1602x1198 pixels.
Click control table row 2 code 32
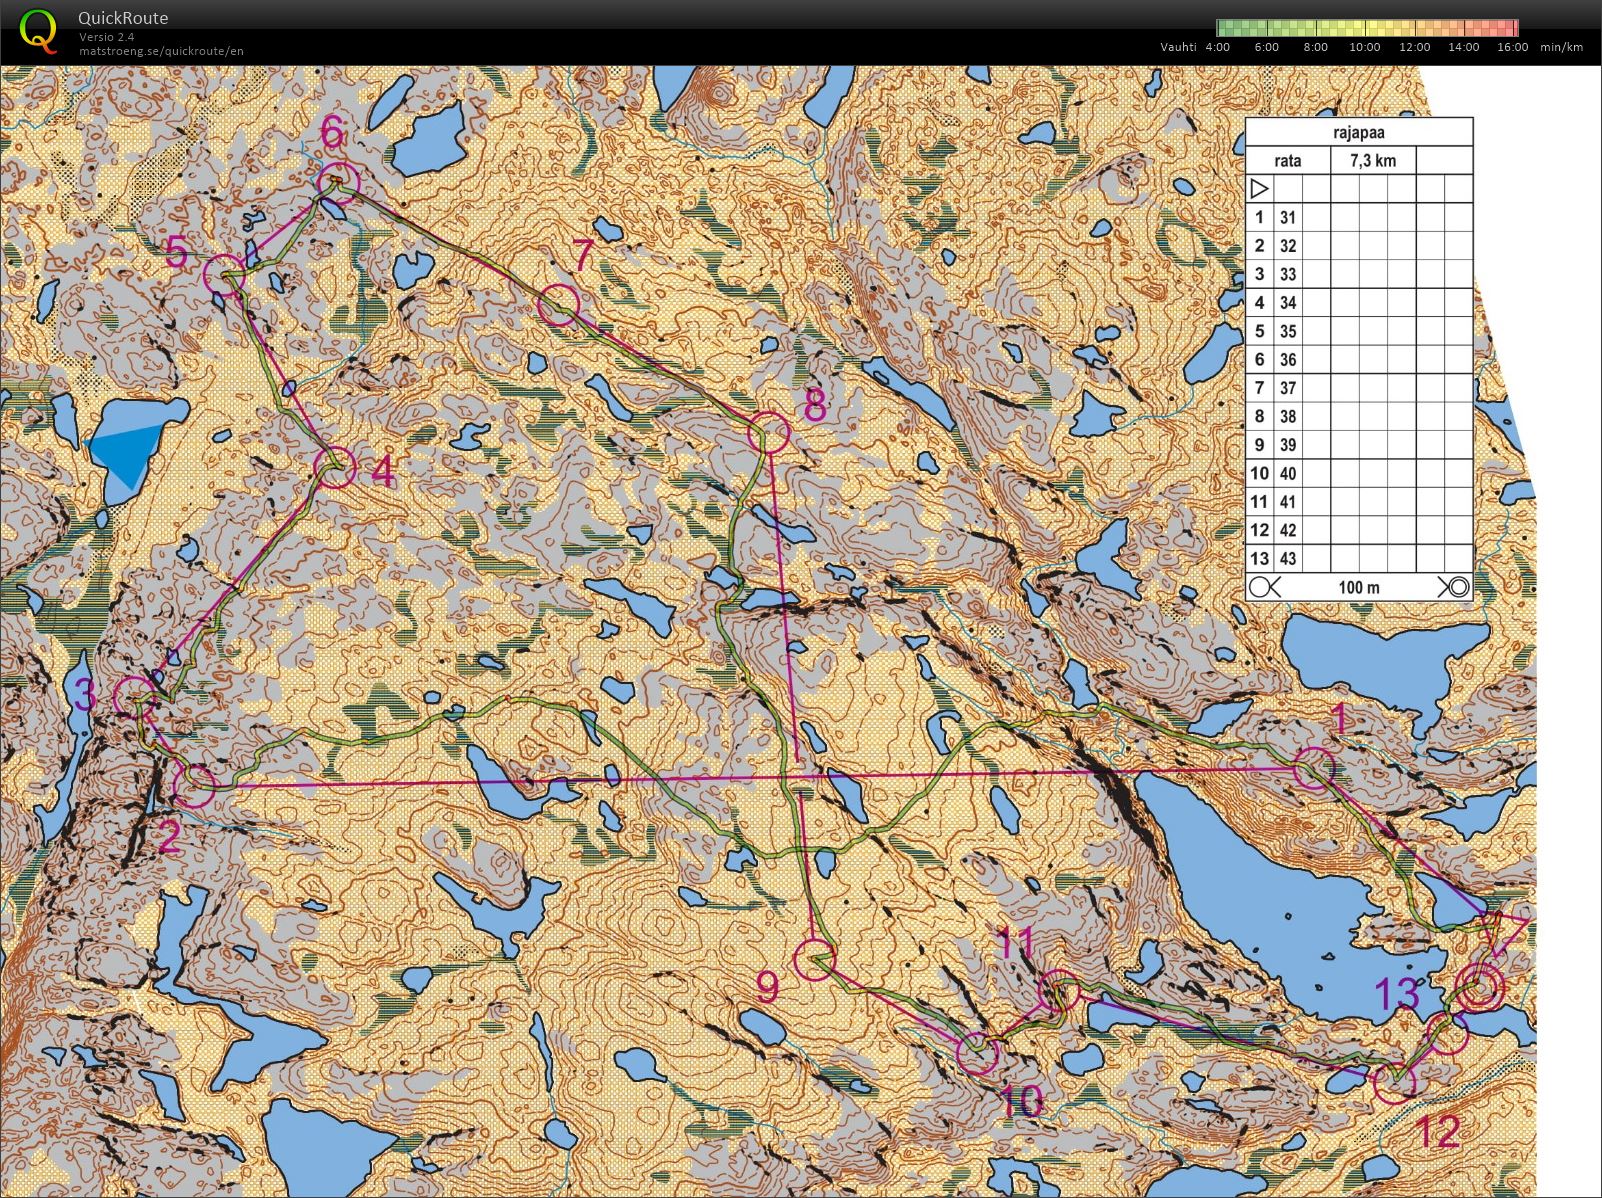click(1287, 246)
